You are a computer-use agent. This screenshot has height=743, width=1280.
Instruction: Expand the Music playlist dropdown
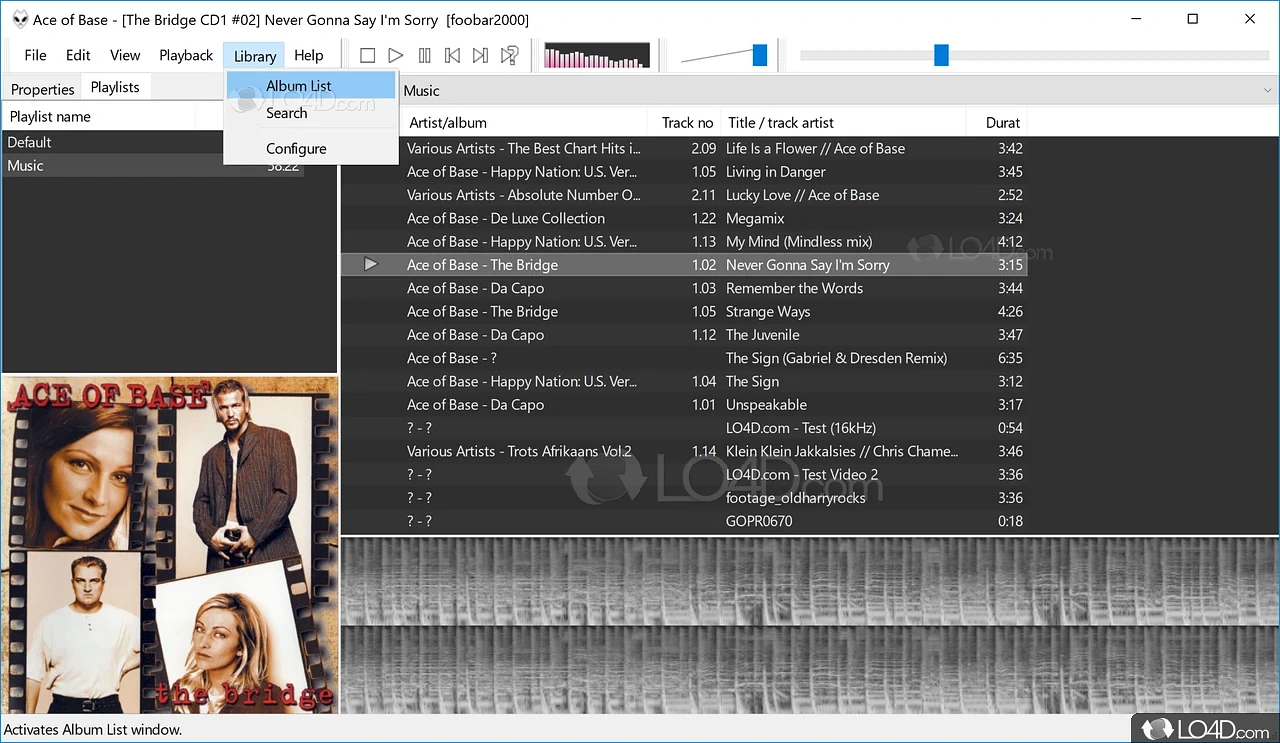click(x=1268, y=91)
